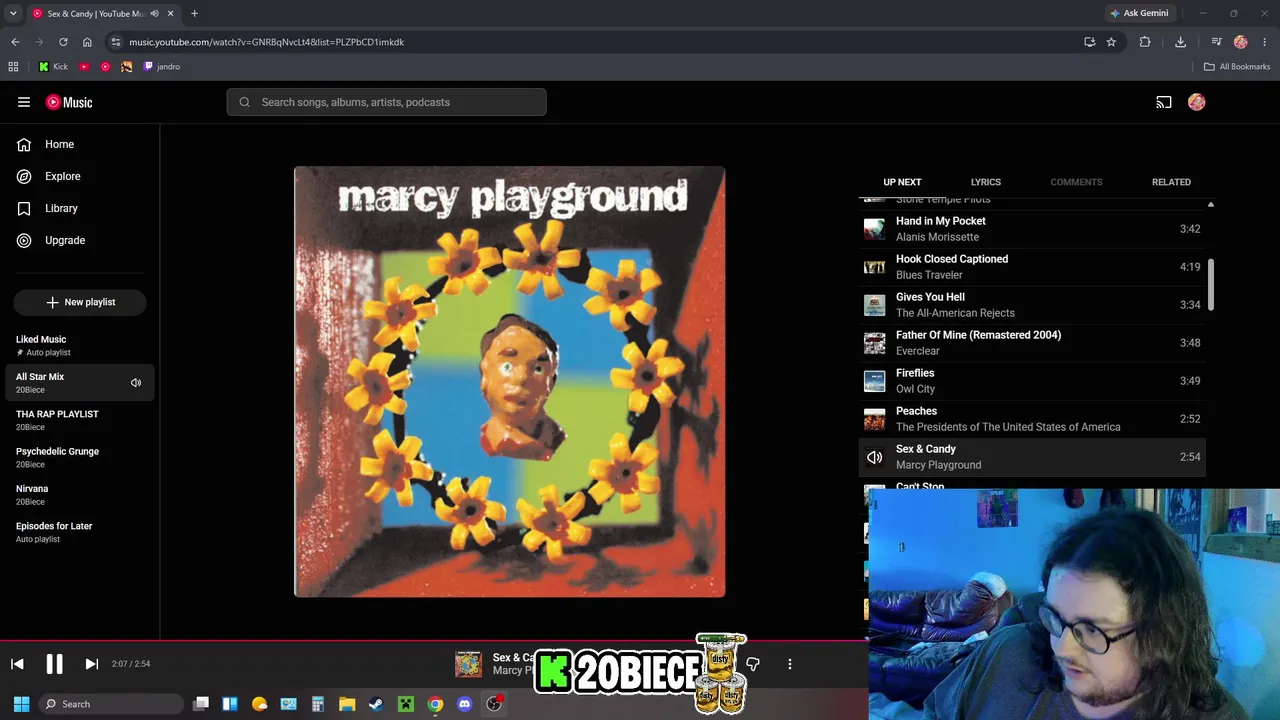
Task: Play Hook Closed Captioned from queue
Action: tap(1032, 267)
